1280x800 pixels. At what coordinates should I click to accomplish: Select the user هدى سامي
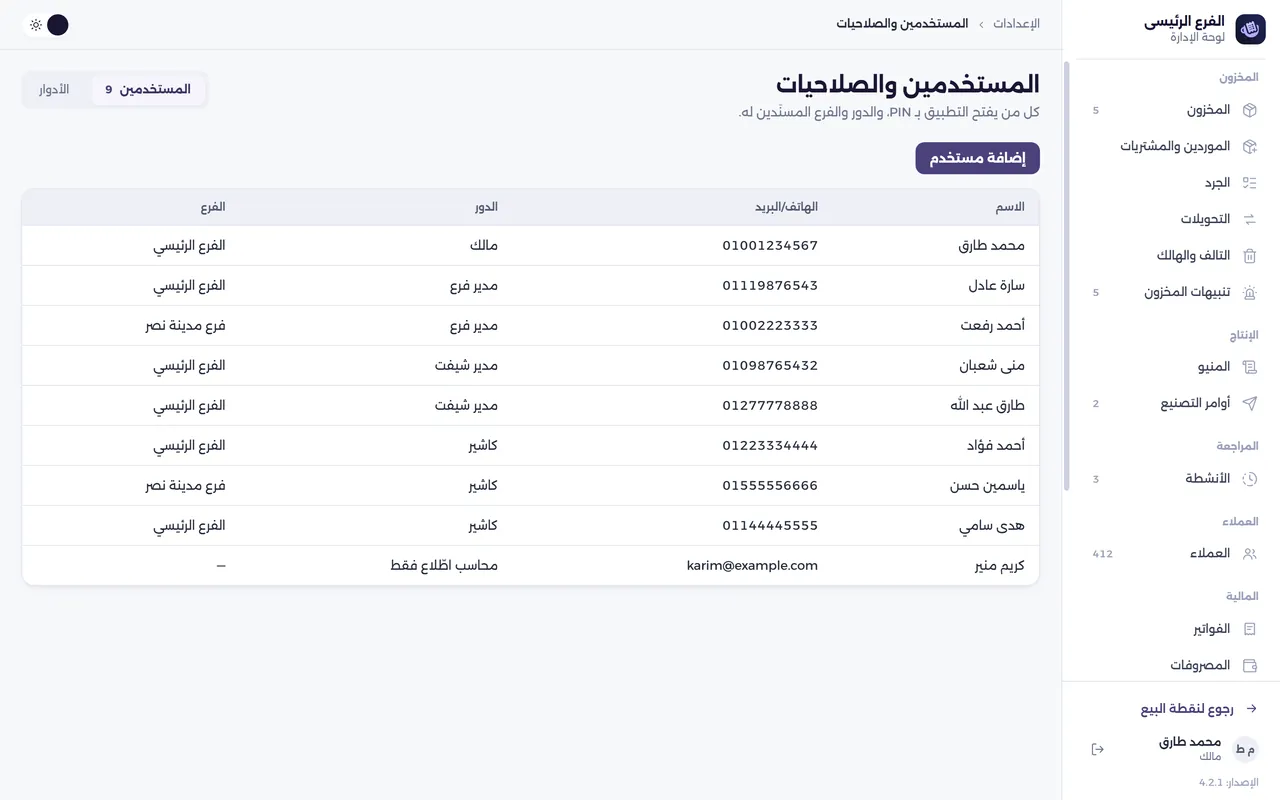coord(531,525)
